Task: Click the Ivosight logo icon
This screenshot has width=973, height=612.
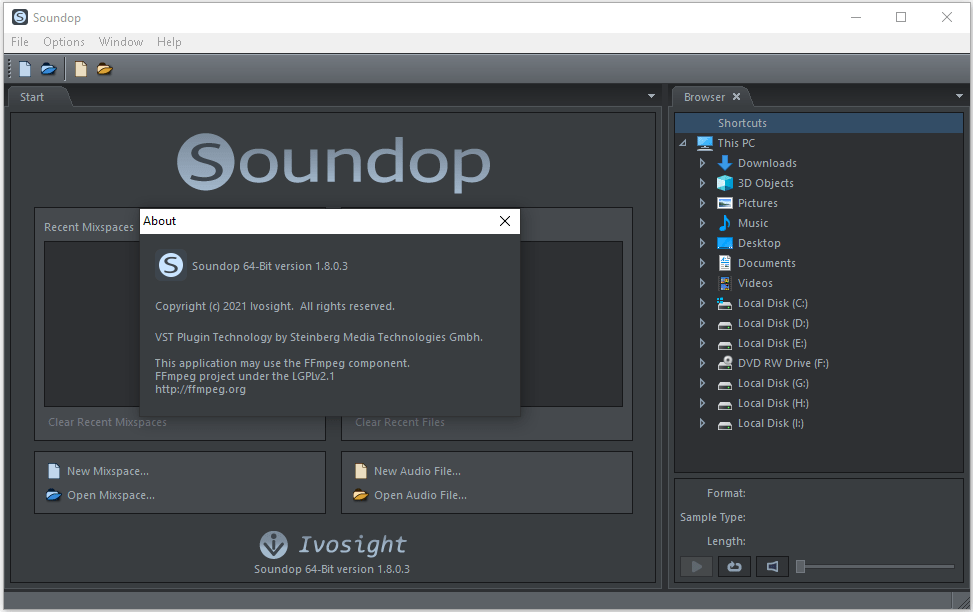Action: (274, 545)
